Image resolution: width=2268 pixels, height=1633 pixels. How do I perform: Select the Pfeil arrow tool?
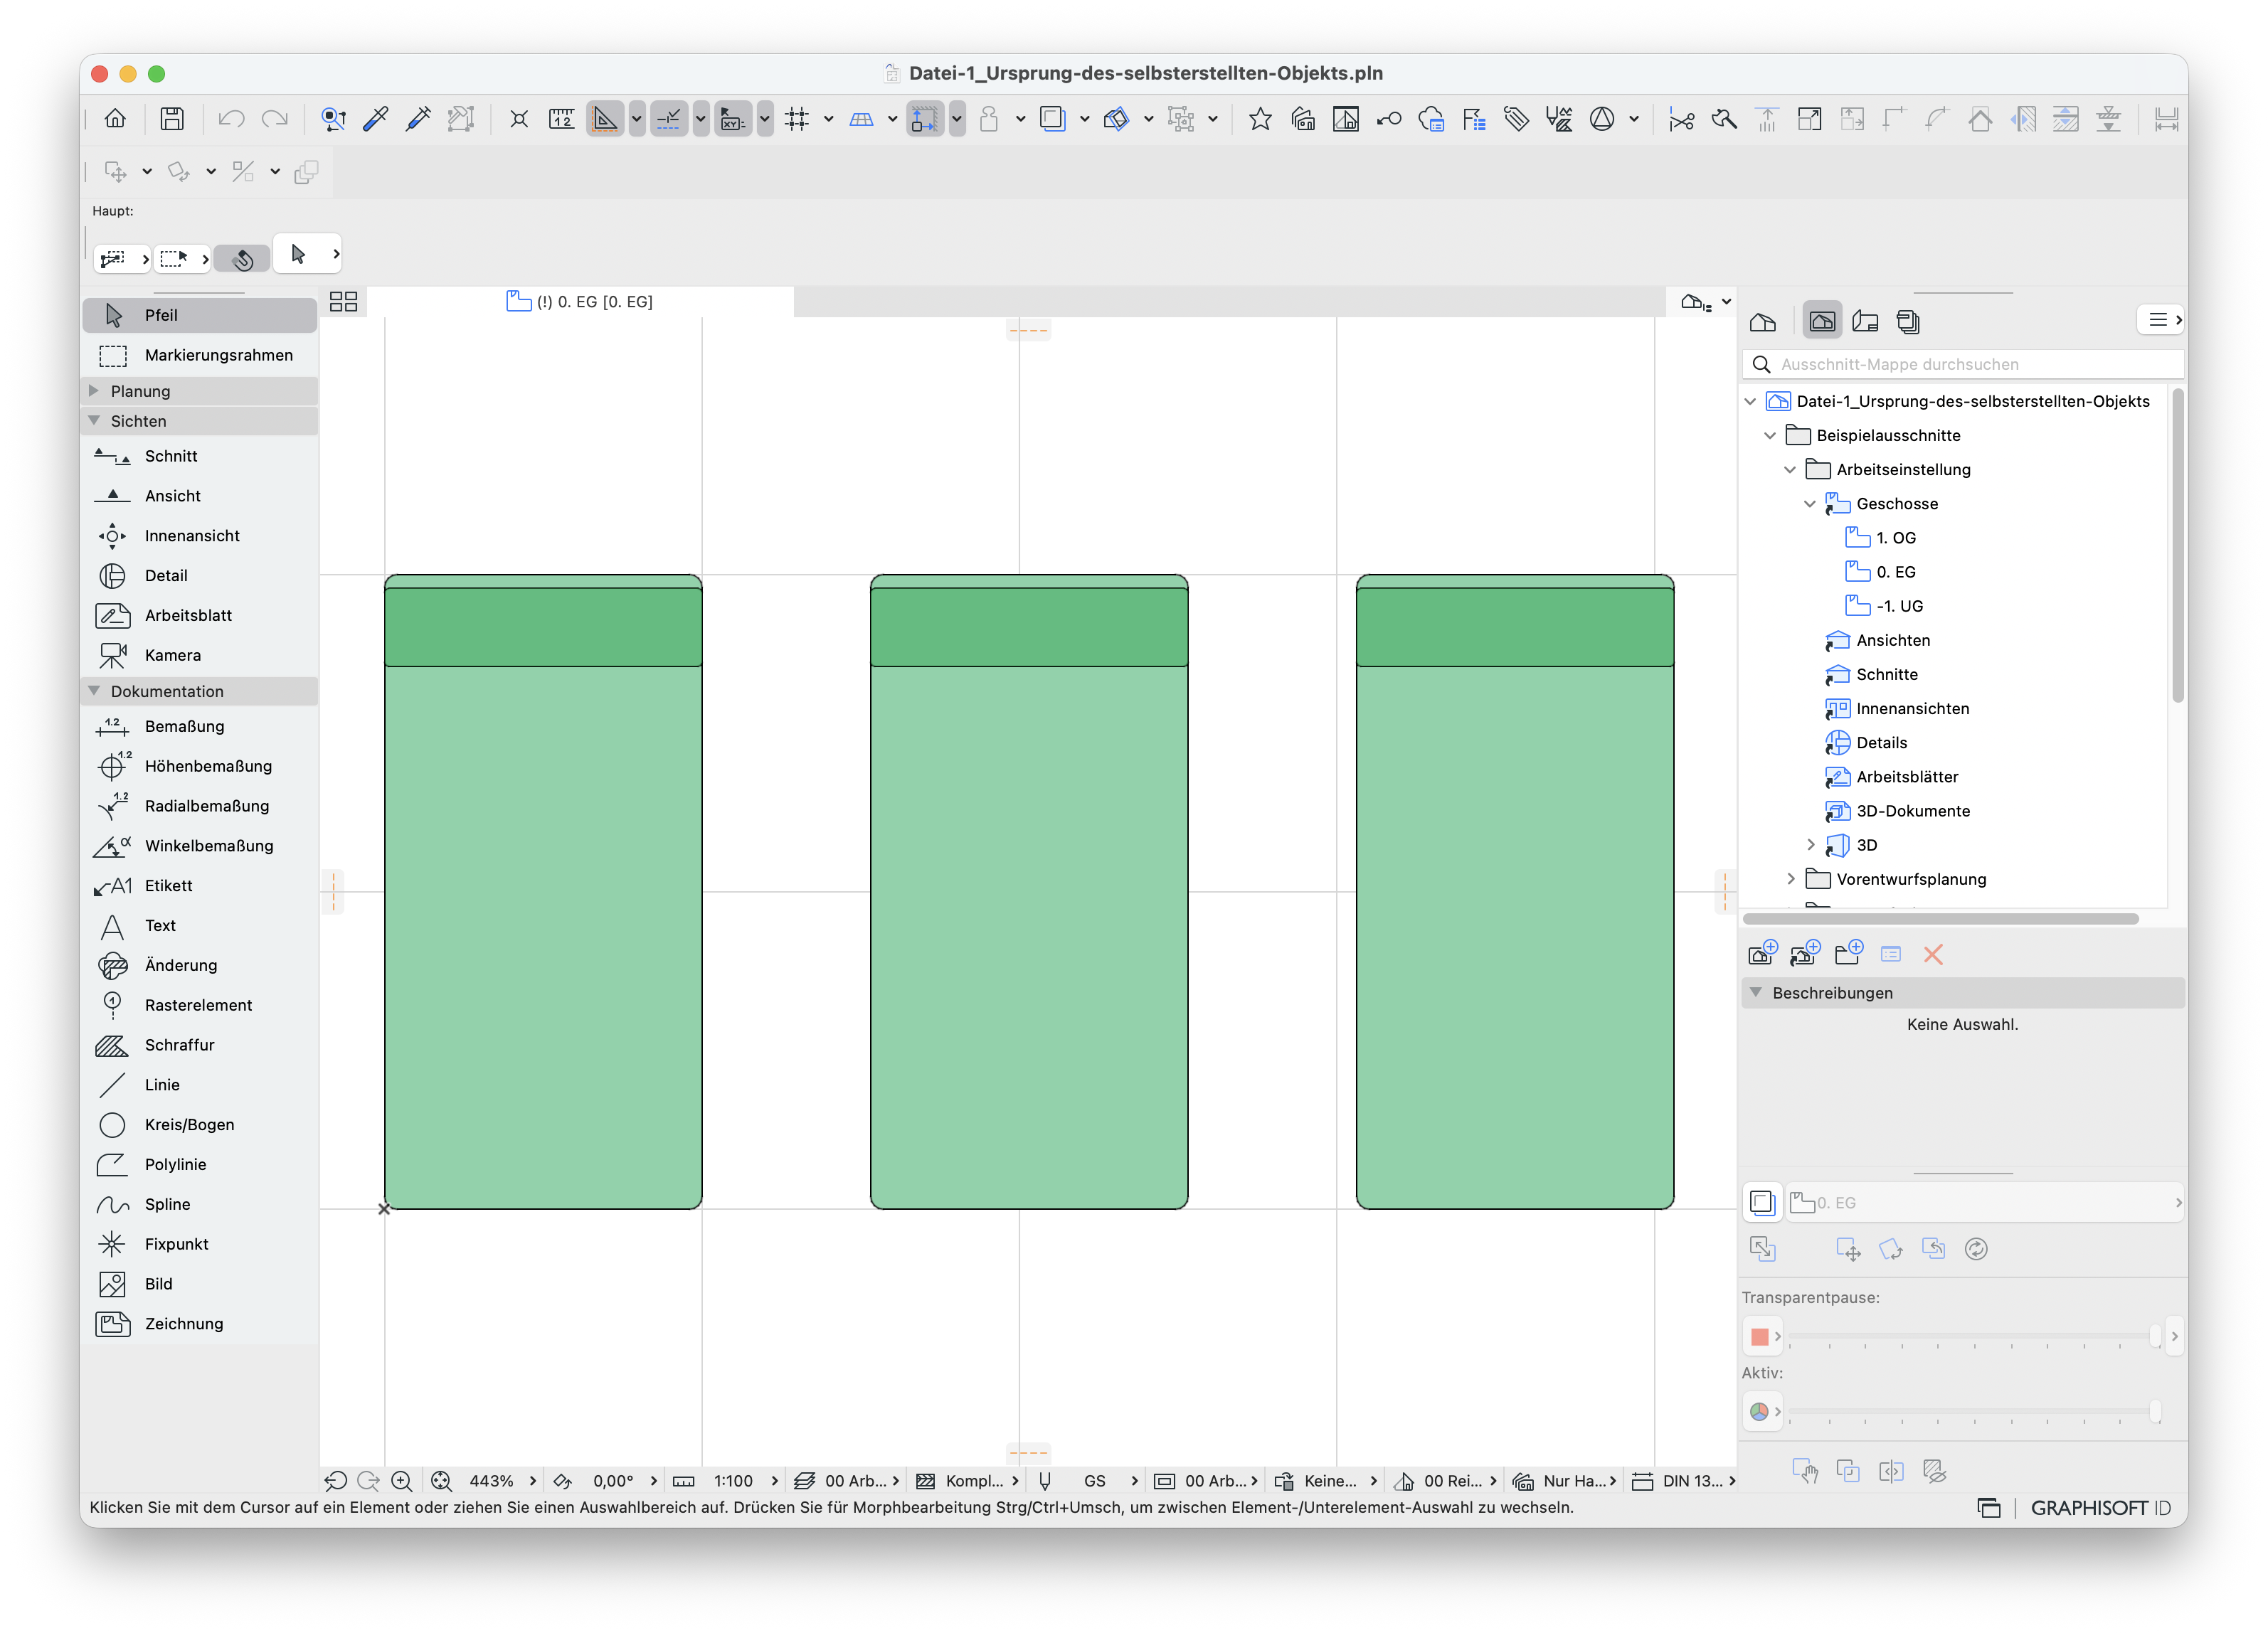coord(199,315)
